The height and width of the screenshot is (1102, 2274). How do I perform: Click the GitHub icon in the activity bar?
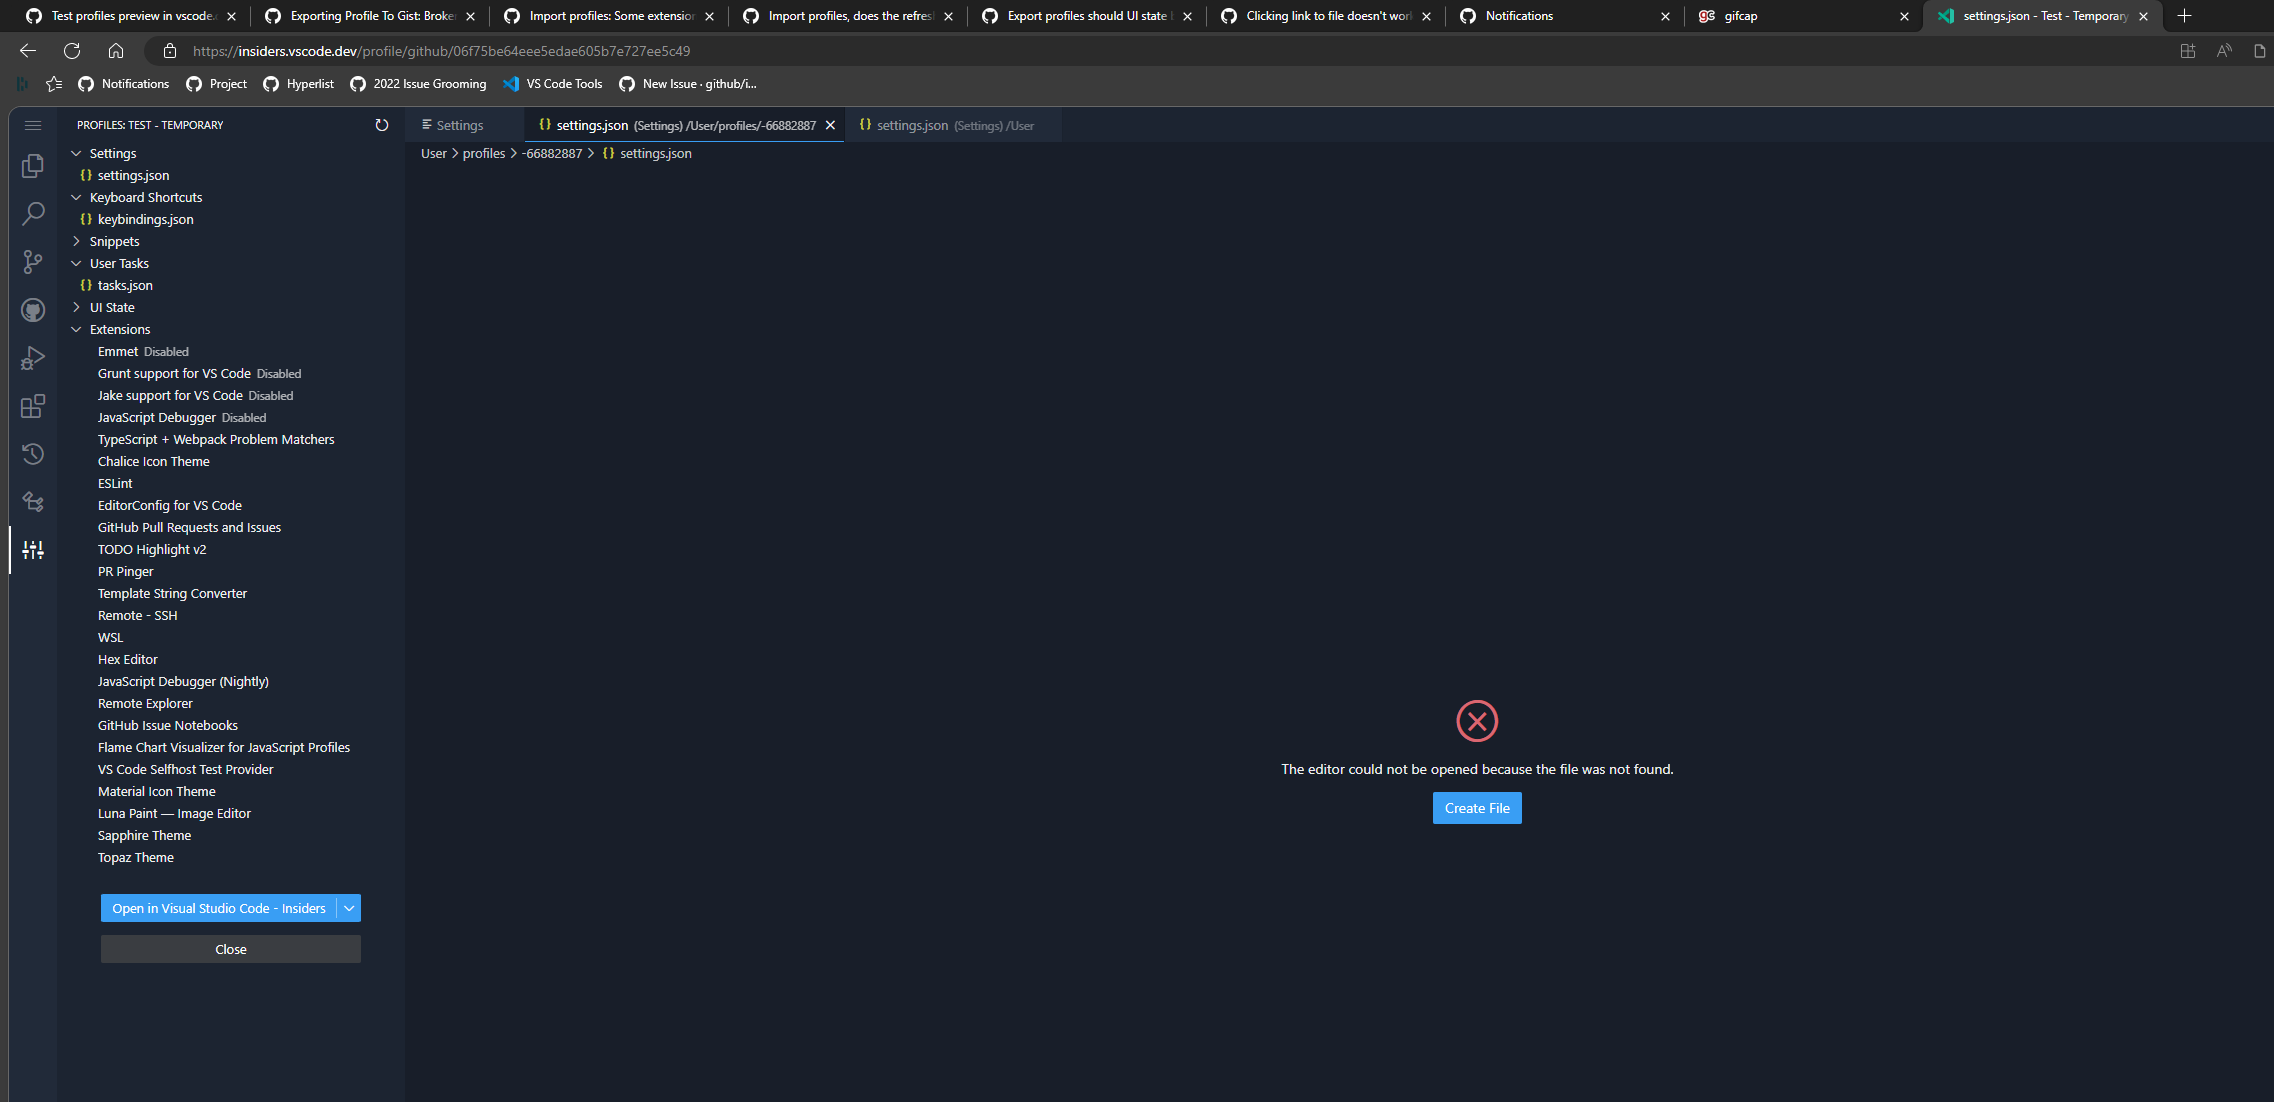(33, 310)
